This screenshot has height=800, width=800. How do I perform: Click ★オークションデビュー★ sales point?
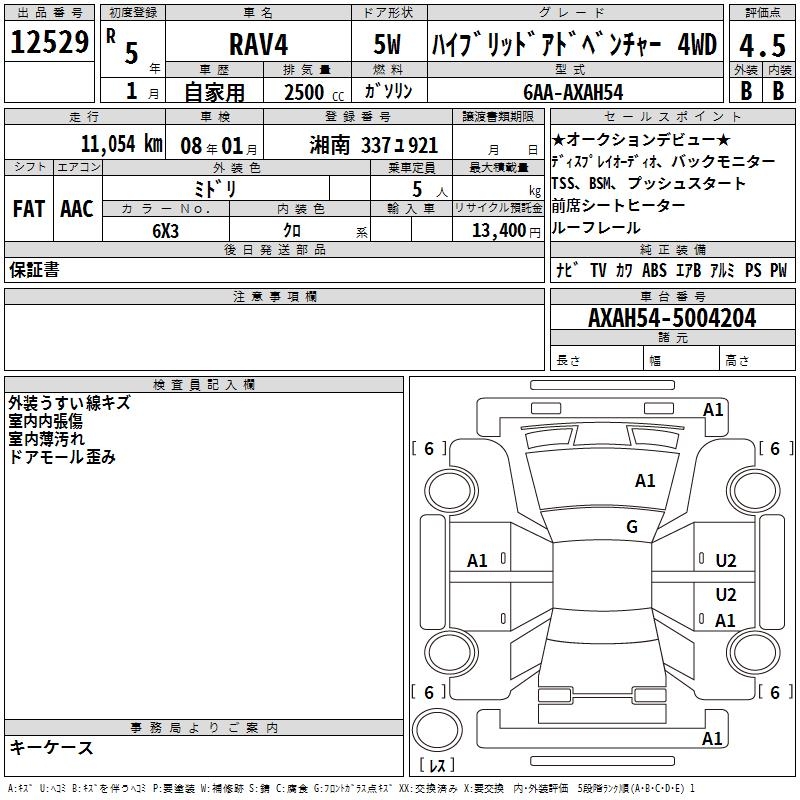(x=641, y=139)
